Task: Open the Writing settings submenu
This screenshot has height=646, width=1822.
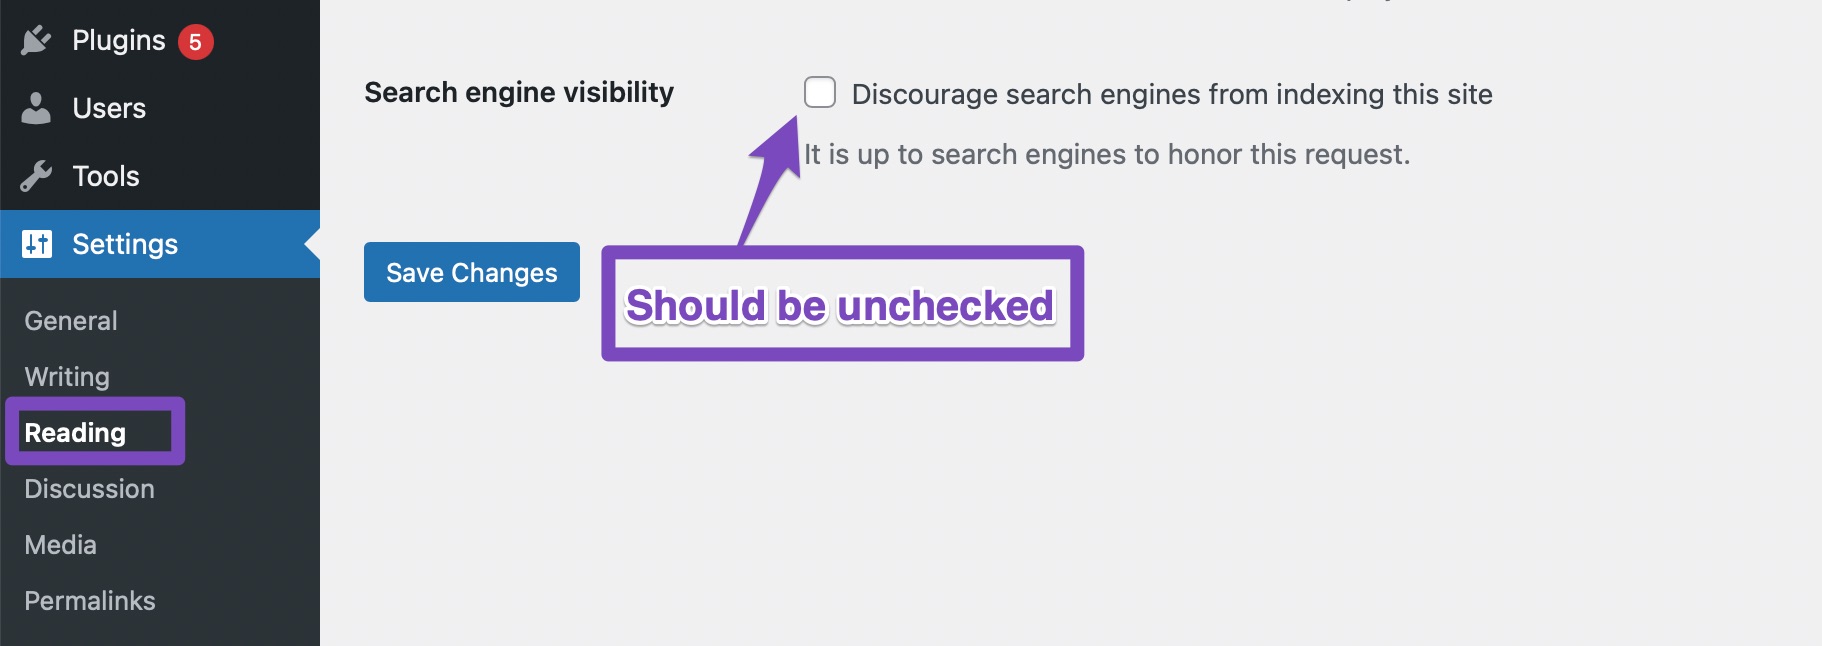Action: pyautogui.click(x=67, y=377)
